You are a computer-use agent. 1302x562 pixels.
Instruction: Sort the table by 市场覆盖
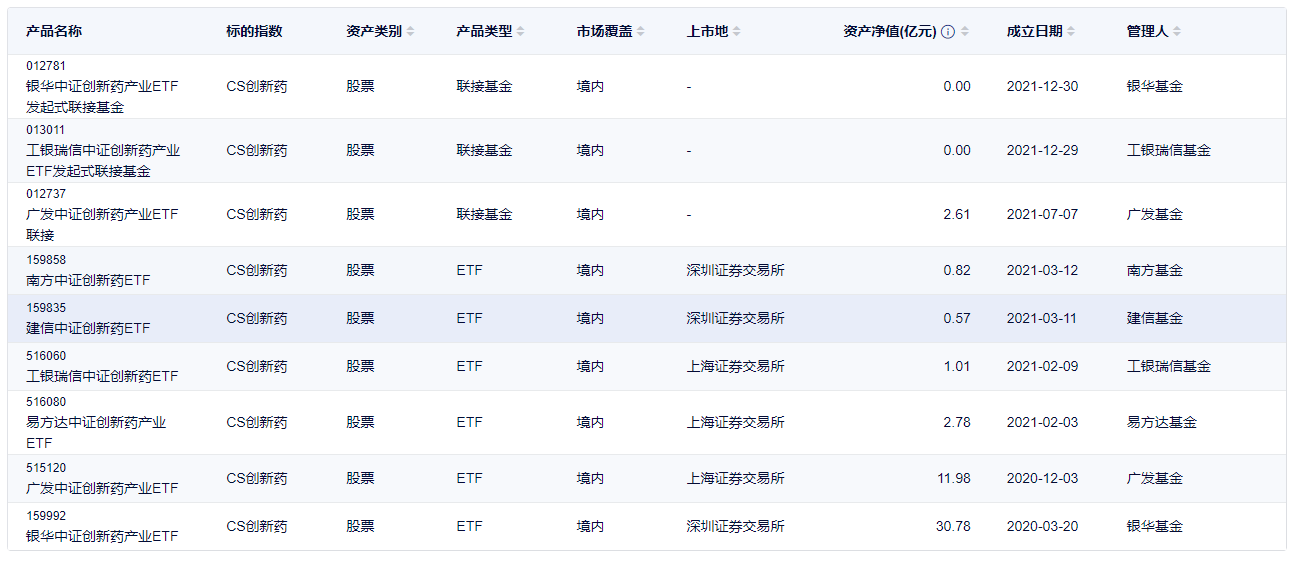(640, 32)
